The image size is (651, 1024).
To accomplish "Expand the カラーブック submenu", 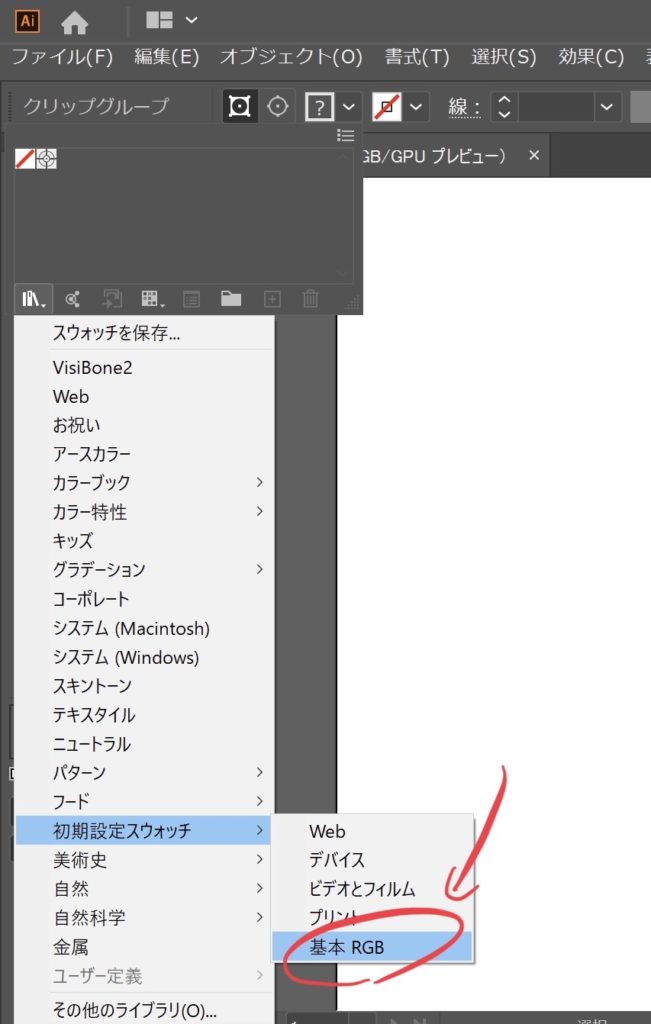I will pyautogui.click(x=144, y=483).
